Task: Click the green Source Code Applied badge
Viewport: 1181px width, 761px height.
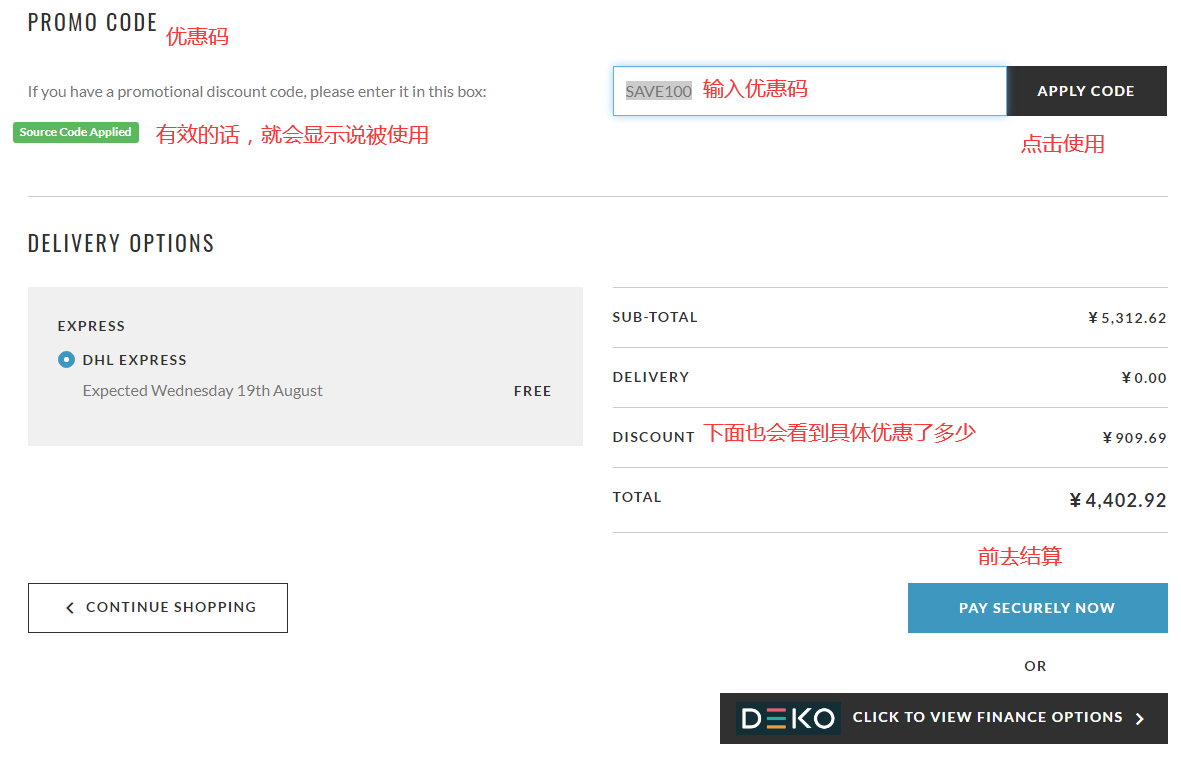Action: tap(76, 132)
